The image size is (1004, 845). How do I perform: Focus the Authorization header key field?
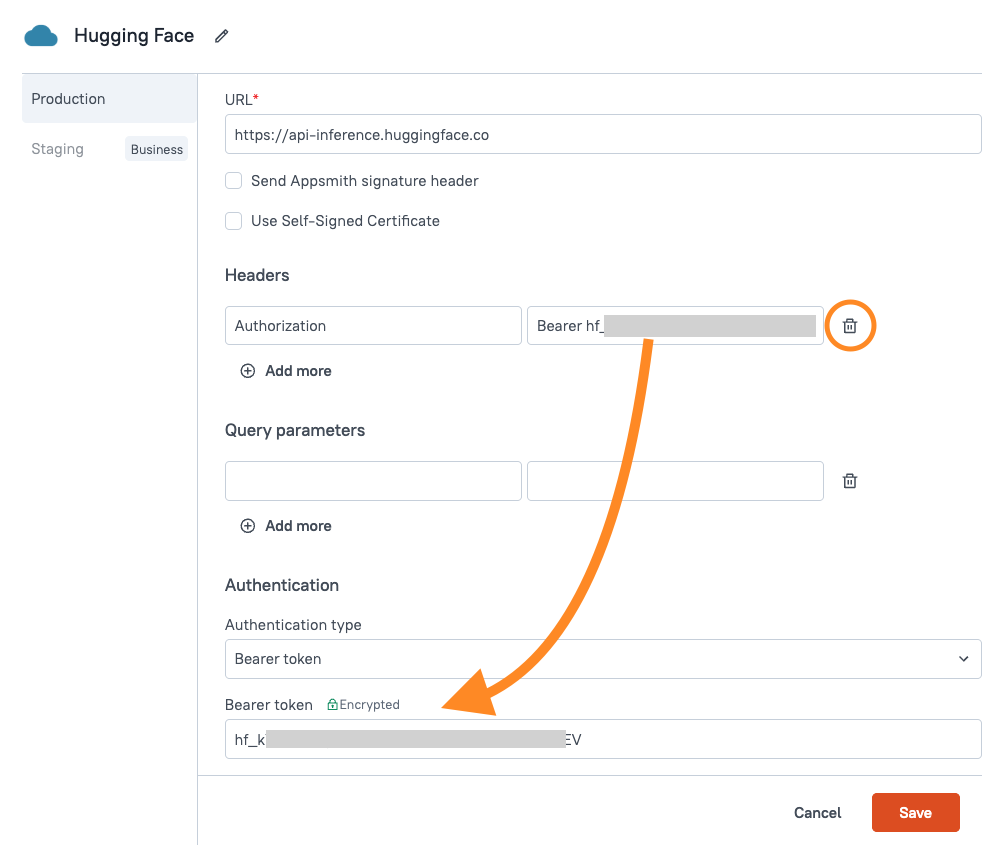pyautogui.click(x=373, y=326)
